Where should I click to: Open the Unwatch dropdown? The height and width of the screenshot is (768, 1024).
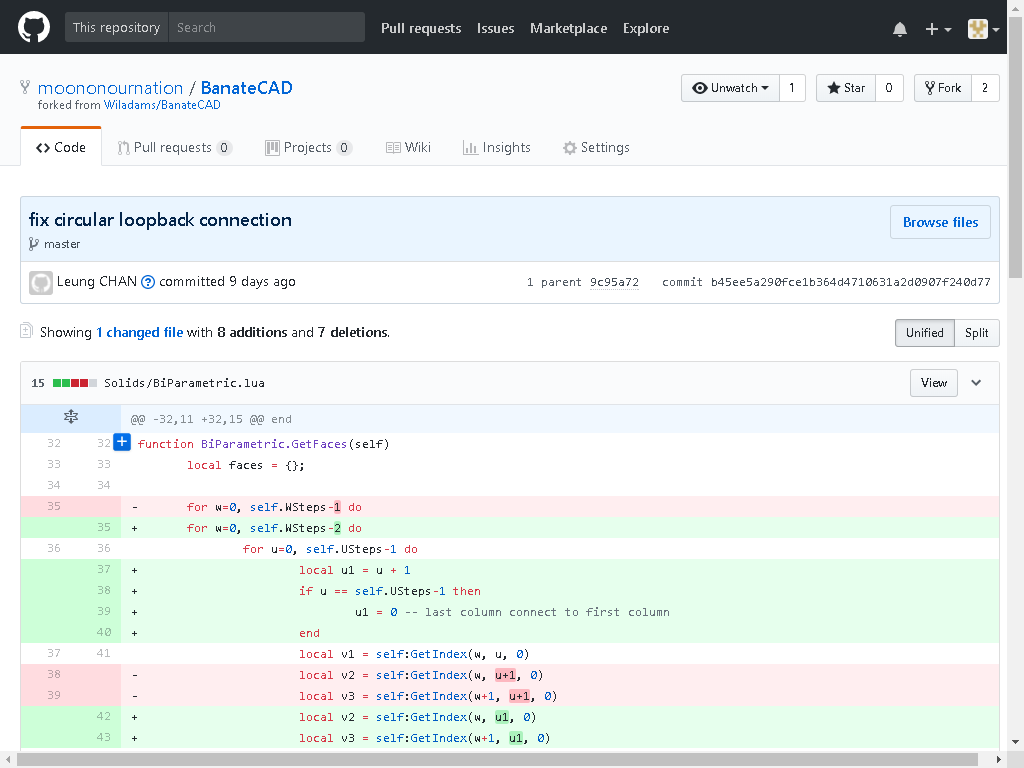(730, 87)
